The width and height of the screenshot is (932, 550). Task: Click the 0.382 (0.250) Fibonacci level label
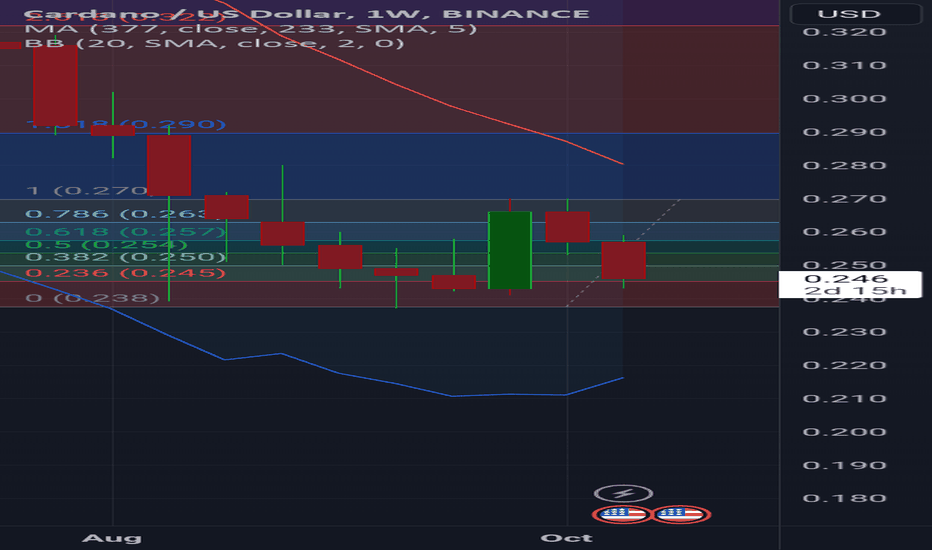126,257
